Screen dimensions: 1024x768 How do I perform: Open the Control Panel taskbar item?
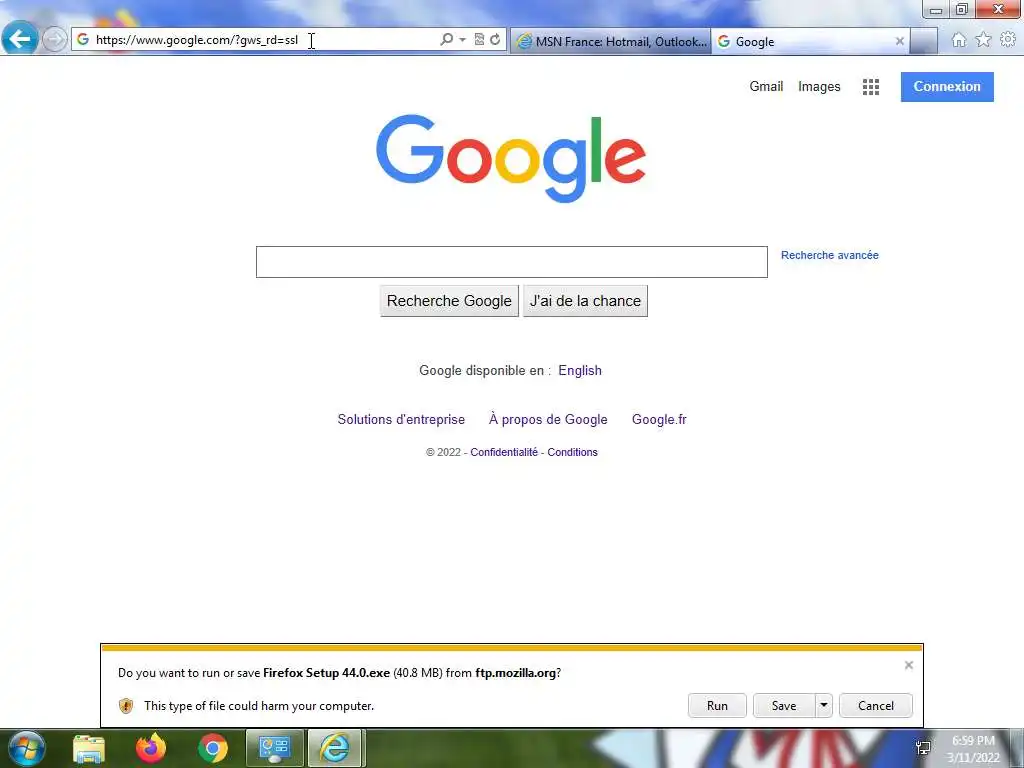[274, 748]
